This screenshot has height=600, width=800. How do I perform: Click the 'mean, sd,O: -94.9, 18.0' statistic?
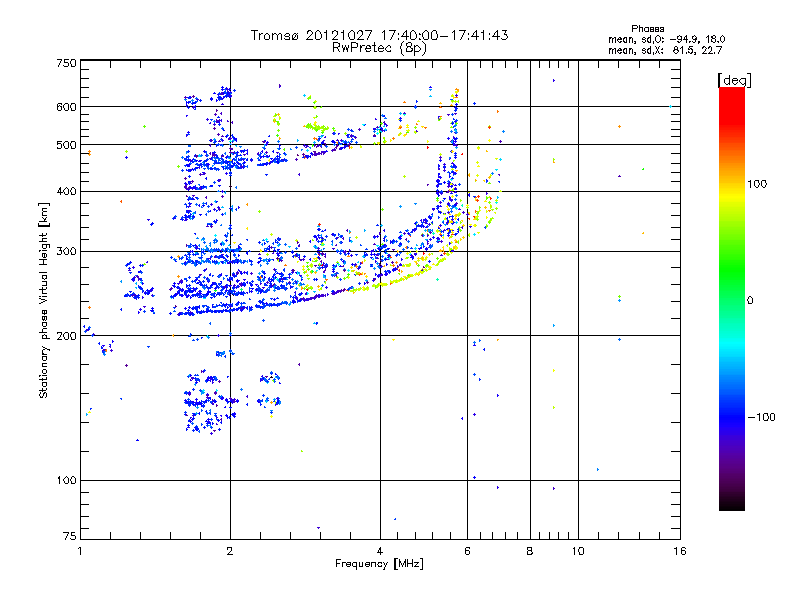(x=666, y=39)
